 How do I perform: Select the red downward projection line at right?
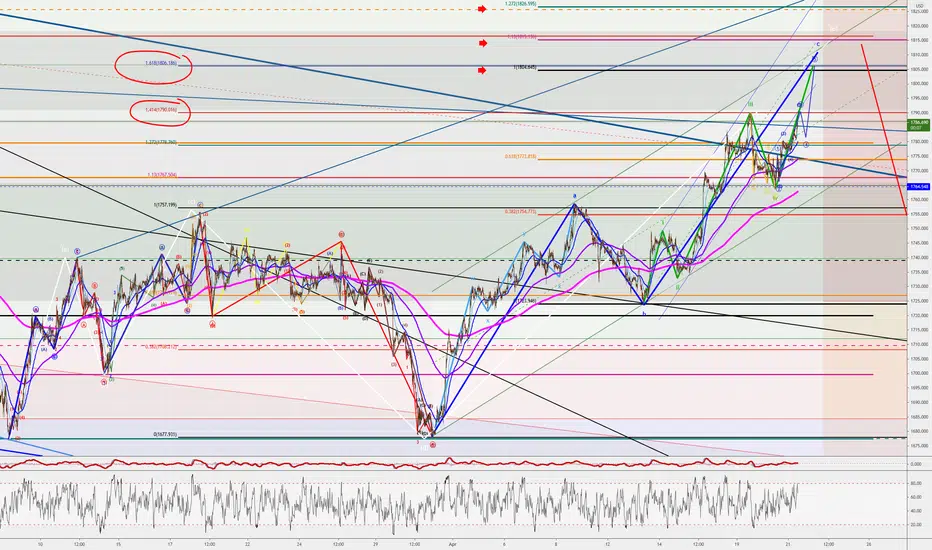[884, 129]
